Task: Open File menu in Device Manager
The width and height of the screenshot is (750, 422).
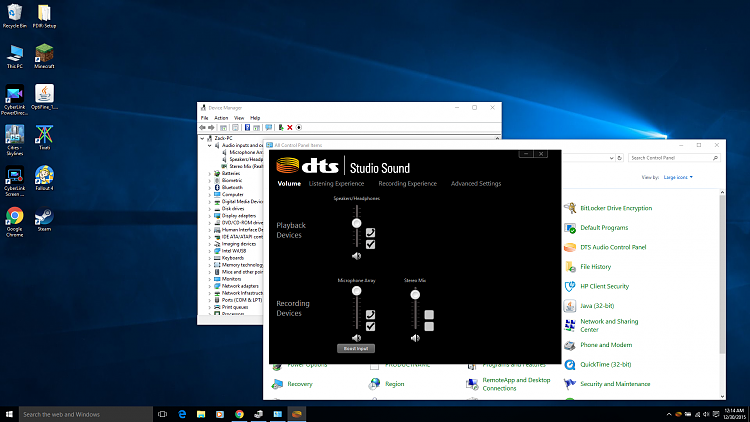Action: [205, 118]
